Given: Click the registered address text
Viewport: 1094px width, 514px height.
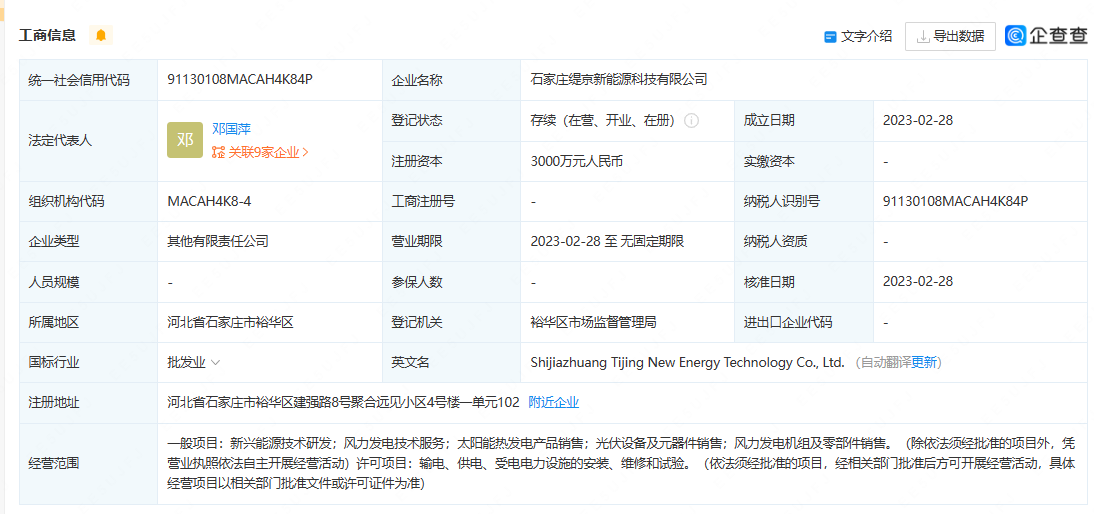Looking at the screenshot, I should (x=343, y=402).
